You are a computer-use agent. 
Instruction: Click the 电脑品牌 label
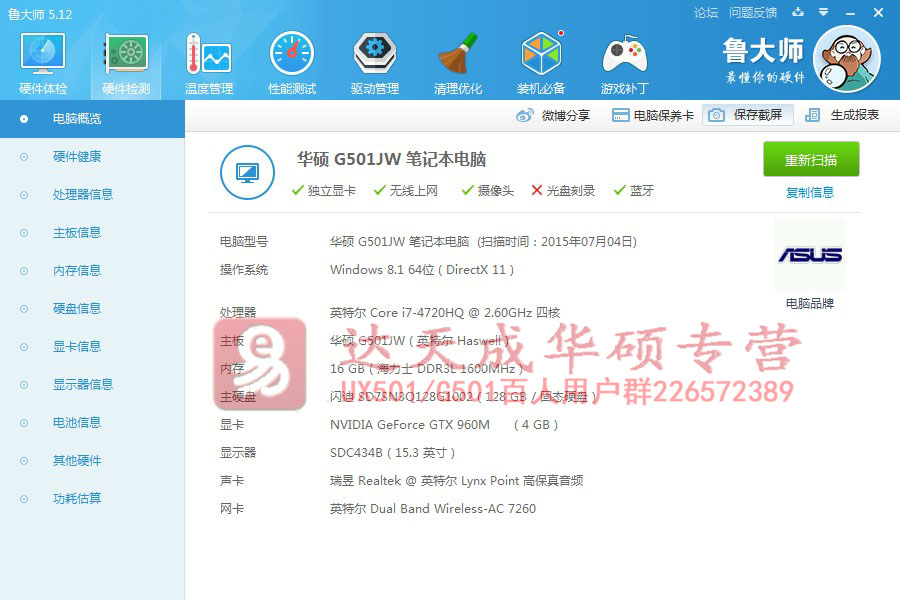[810, 304]
